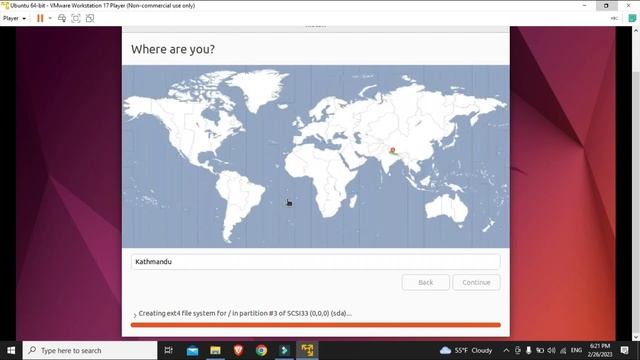Image resolution: width=640 pixels, height=360 pixels.
Task: Click the ENG language indicator
Action: point(576,350)
